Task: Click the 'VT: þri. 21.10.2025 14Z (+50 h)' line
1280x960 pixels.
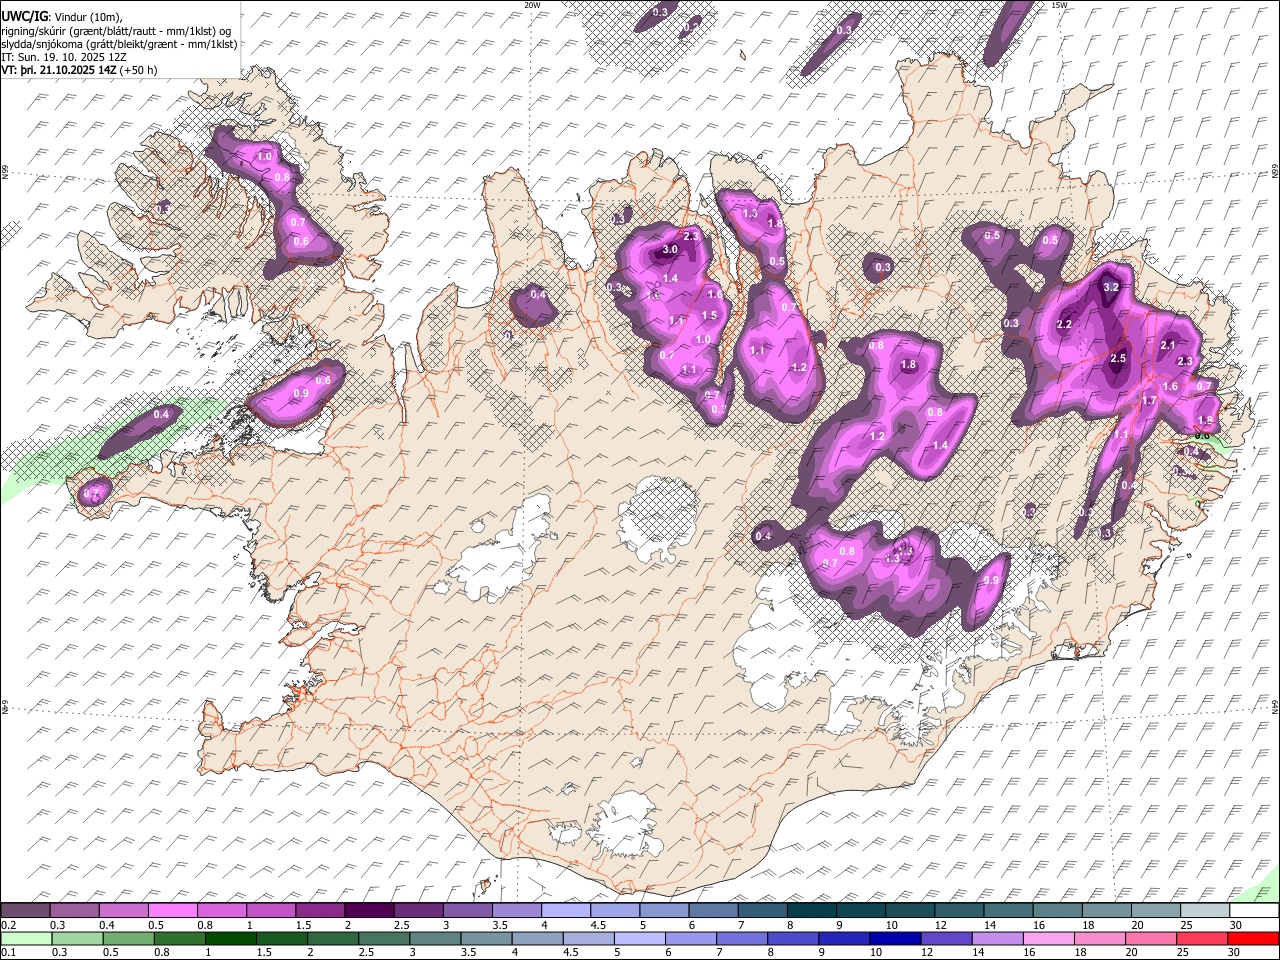Action: 79,70
